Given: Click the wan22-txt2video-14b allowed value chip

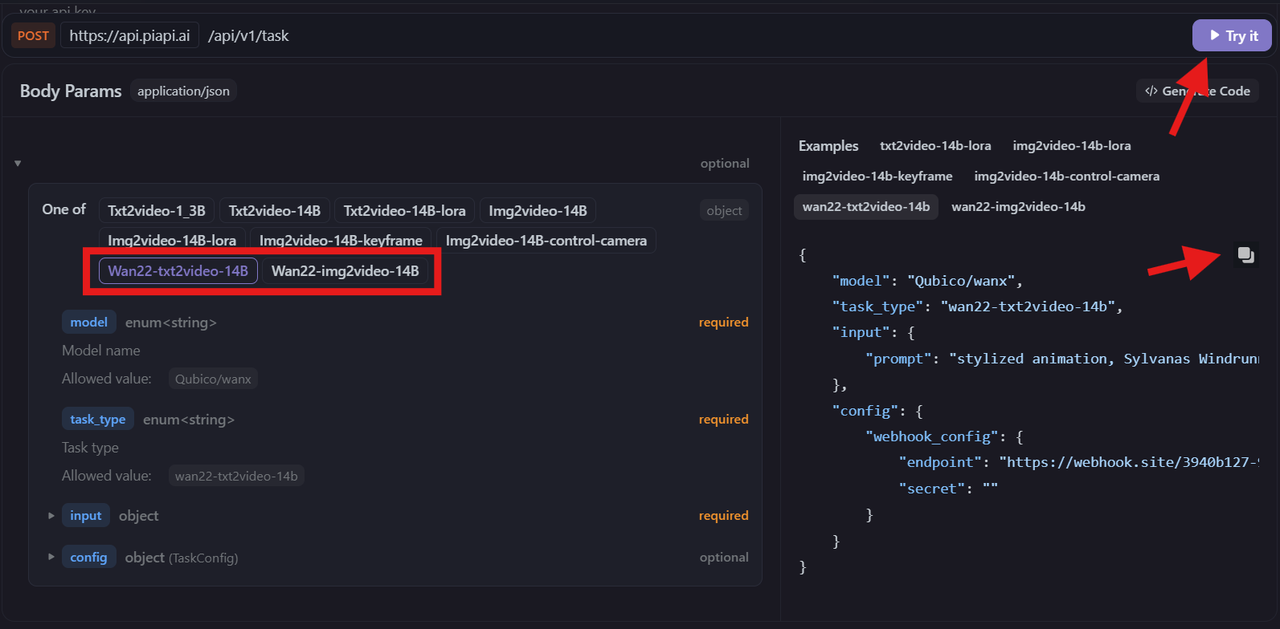Looking at the screenshot, I should (236, 476).
